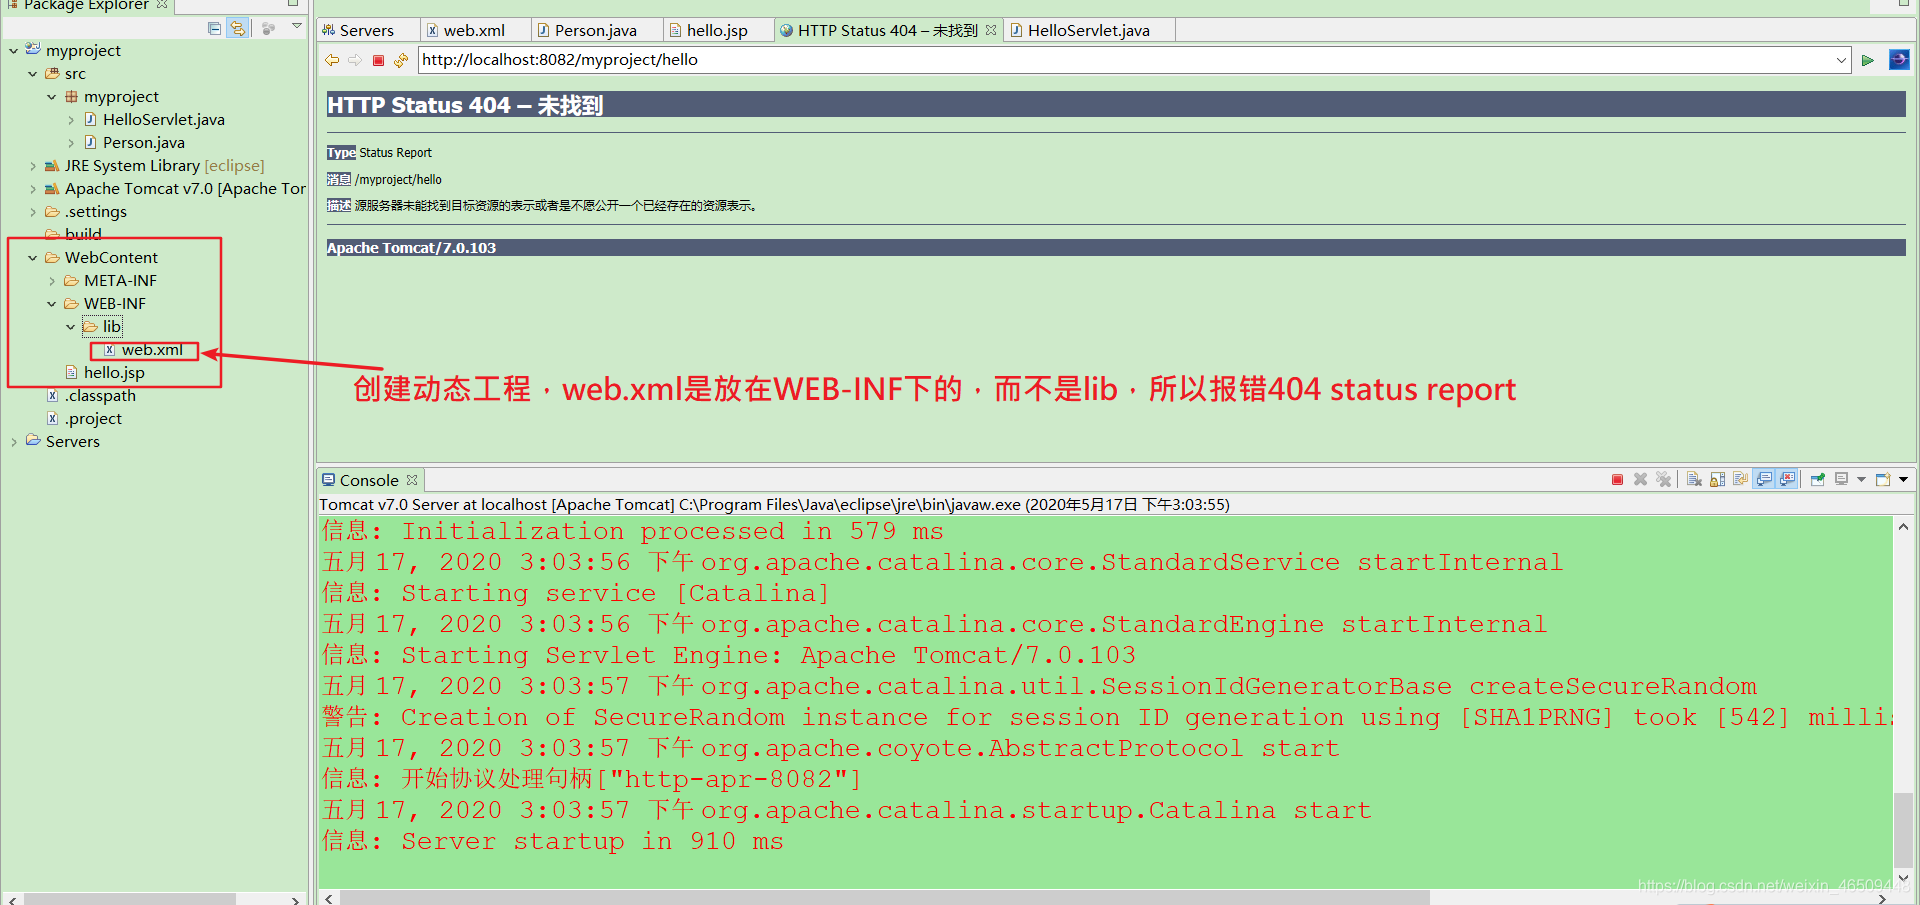Clear the Console output
Viewport: 1920px width, 905px height.
click(x=1694, y=480)
